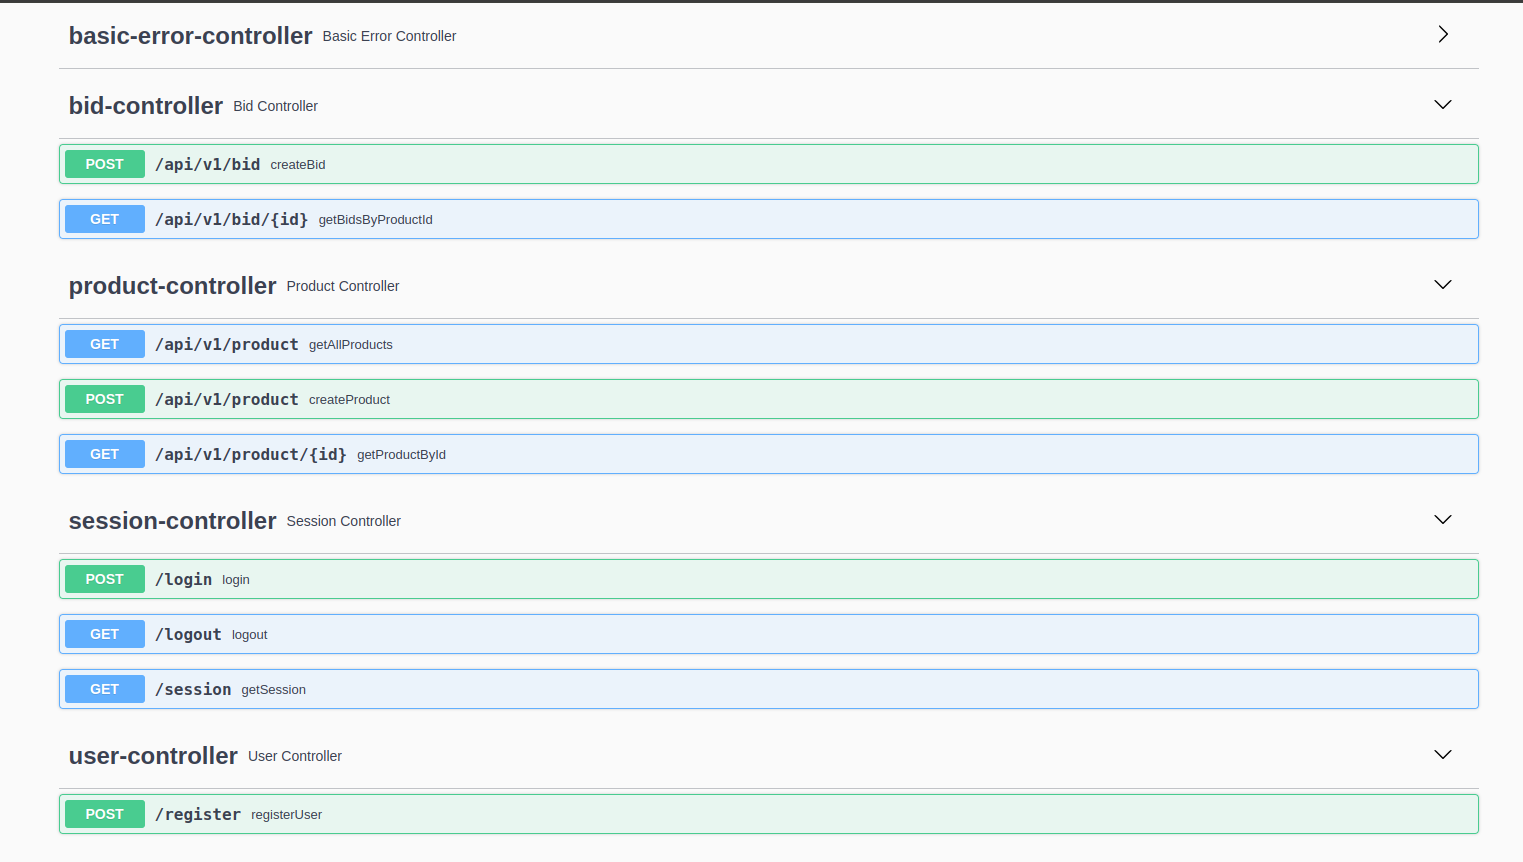Click the bid-controller heading link
Viewport: 1523px width, 862px height.
tap(146, 106)
